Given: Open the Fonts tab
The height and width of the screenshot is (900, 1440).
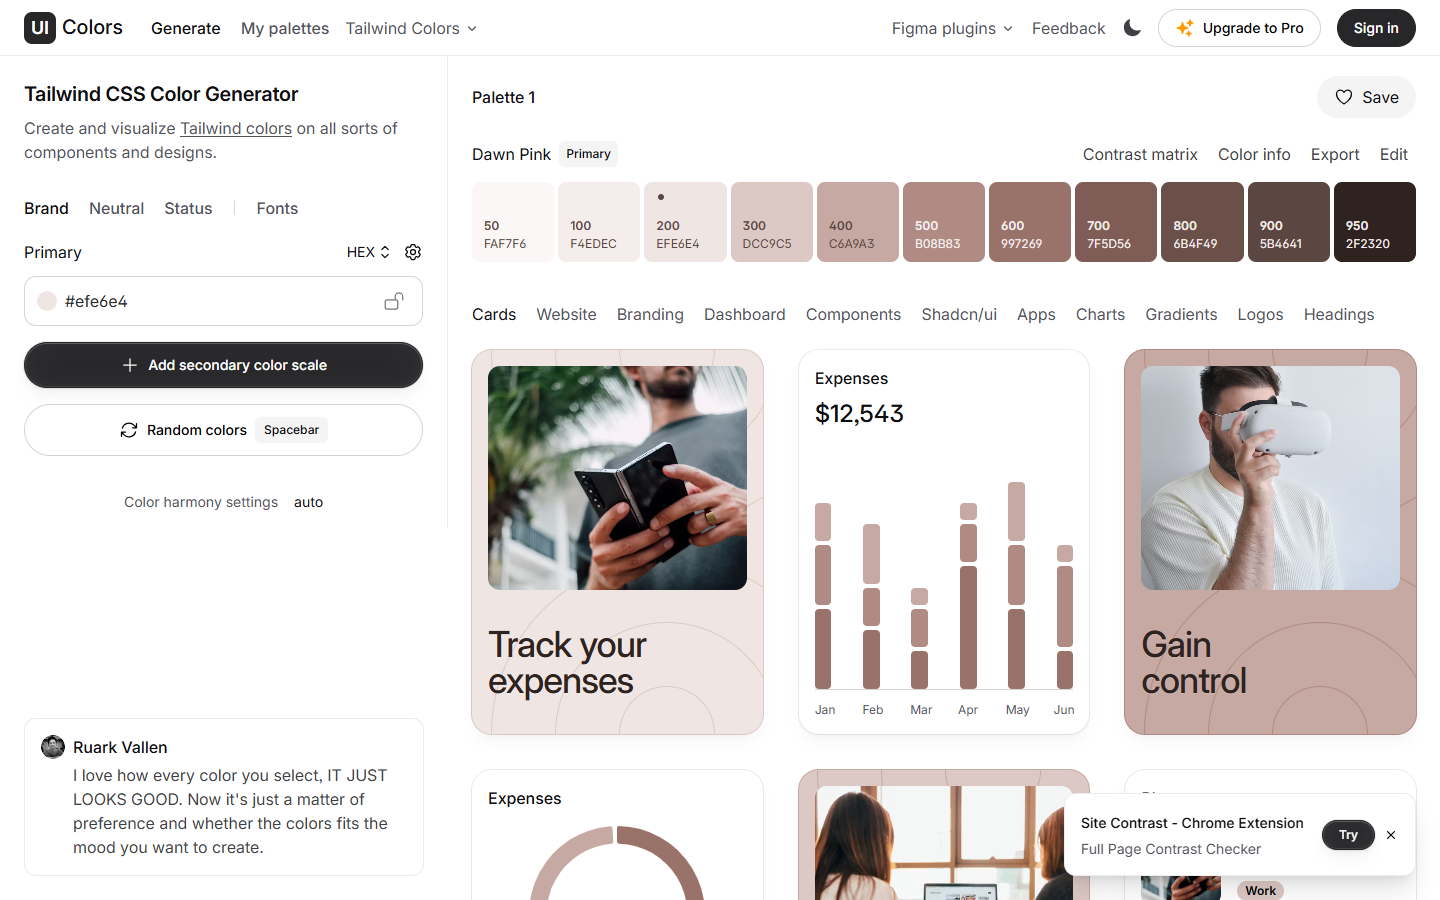Looking at the screenshot, I should (x=277, y=208).
